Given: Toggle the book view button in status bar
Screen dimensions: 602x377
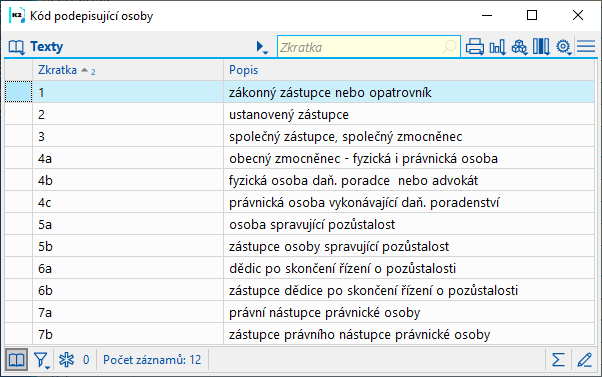Looking at the screenshot, I should click(17, 360).
